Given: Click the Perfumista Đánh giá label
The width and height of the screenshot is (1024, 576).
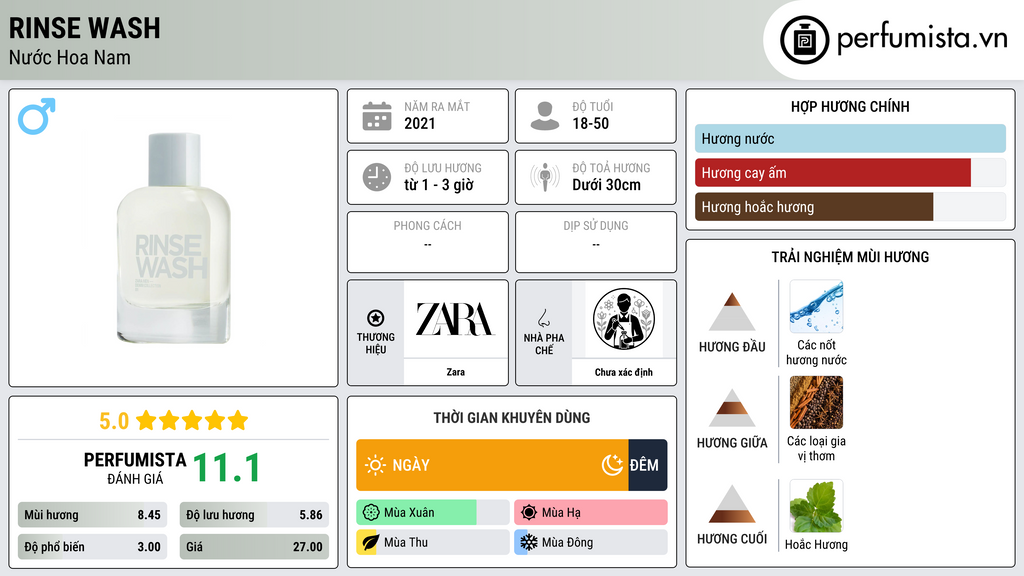Looking at the screenshot, I should (x=135, y=468).
